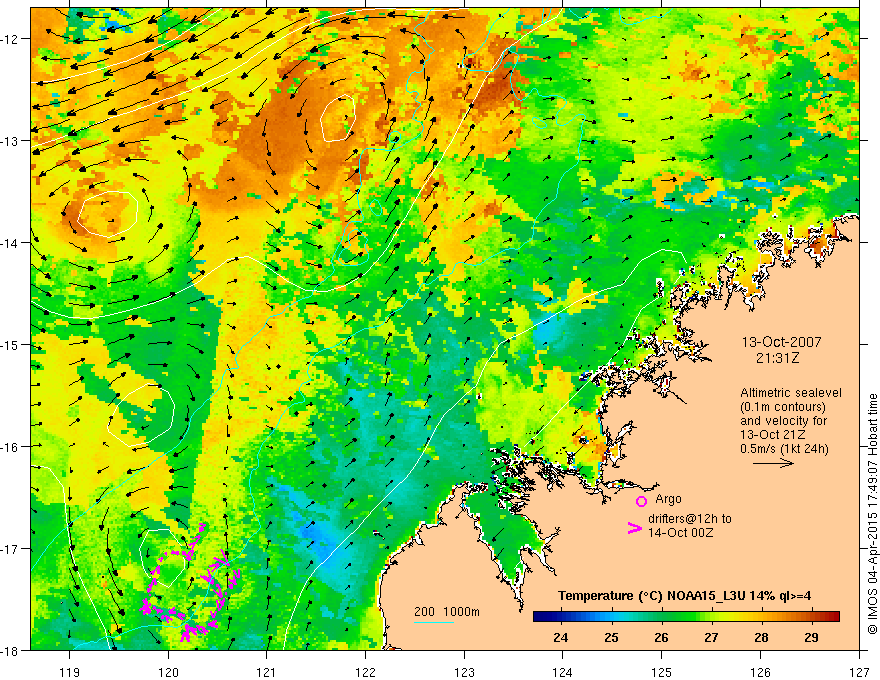
Task: Click latitude axis label -16
Action: coord(10,447)
